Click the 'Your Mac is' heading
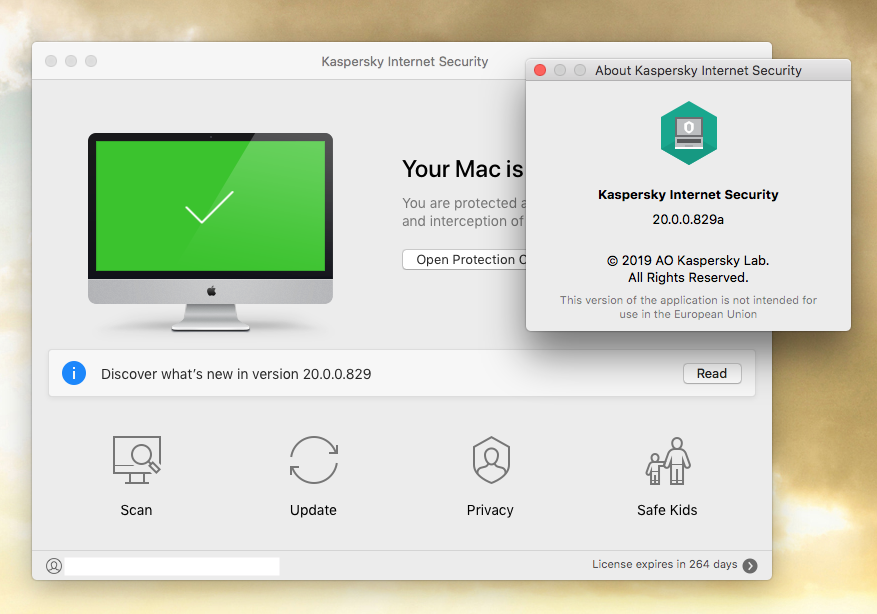This screenshot has height=614, width=877. [463, 169]
